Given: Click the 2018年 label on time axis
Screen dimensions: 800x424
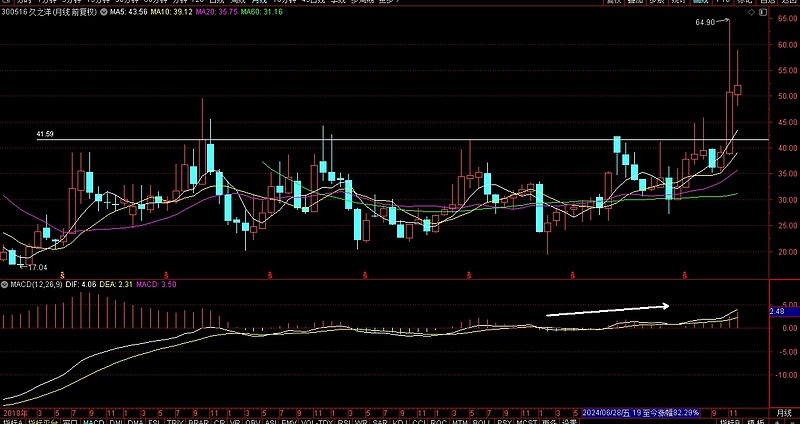Looking at the screenshot, I should (x=15, y=412).
